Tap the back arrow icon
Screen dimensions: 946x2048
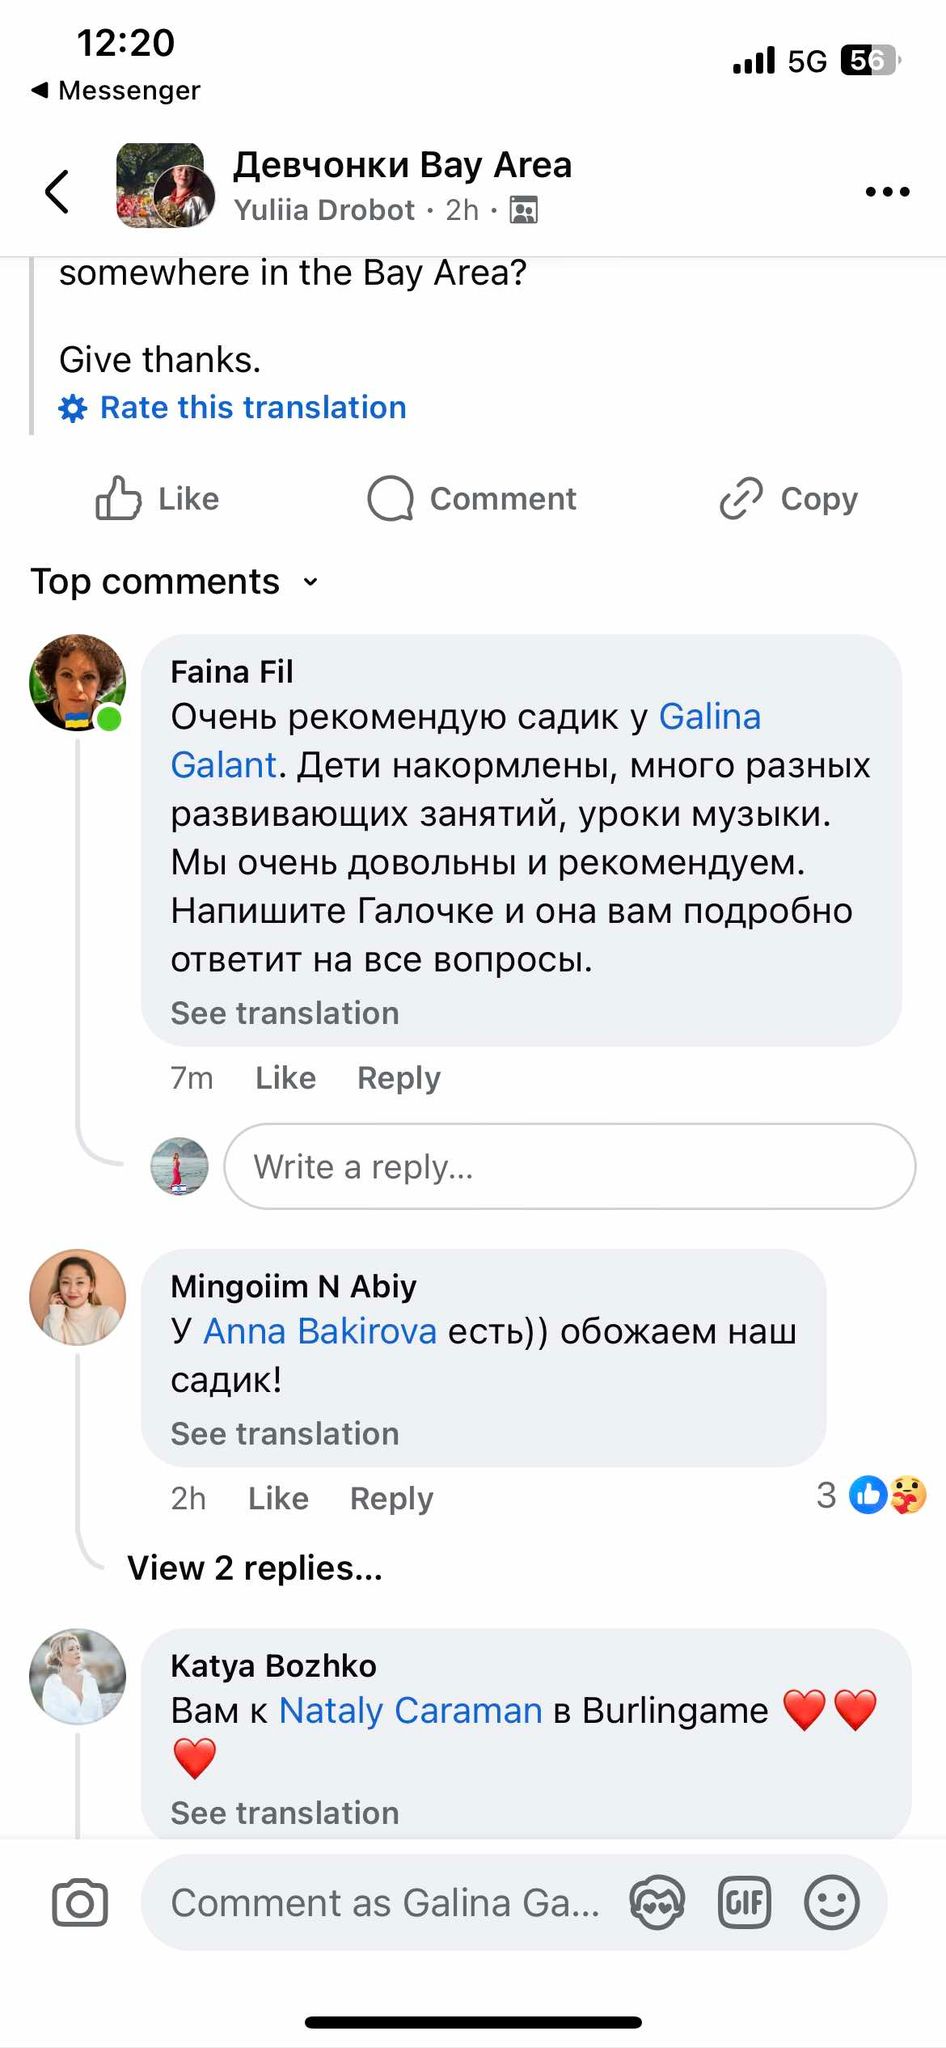(58, 191)
